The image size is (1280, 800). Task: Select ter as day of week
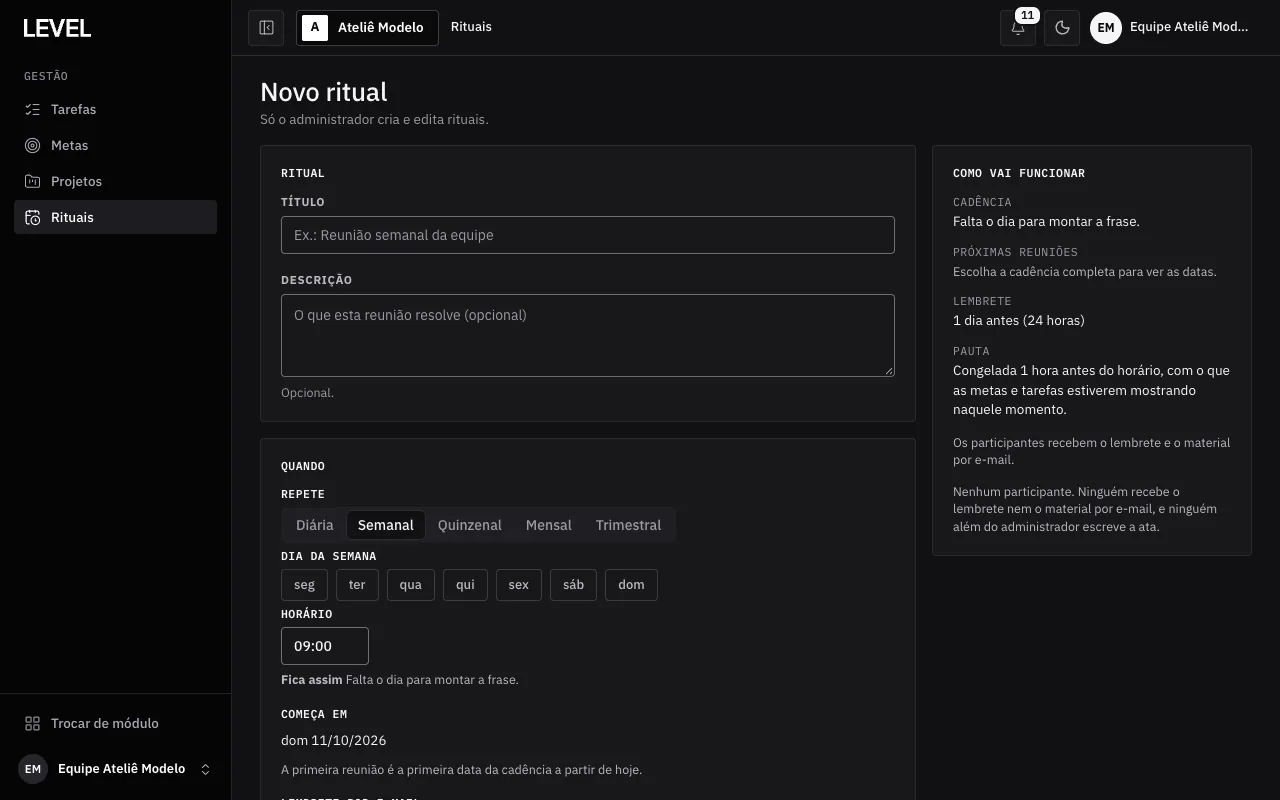point(357,585)
